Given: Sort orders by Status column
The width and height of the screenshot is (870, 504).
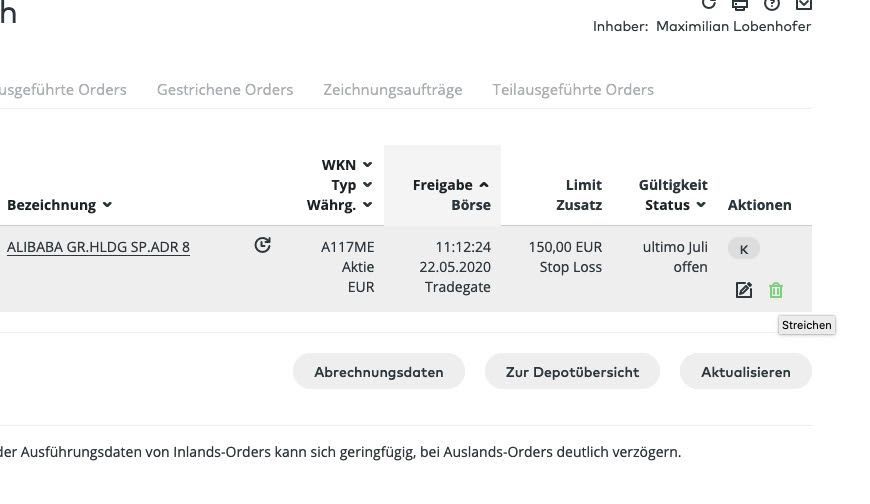Looking at the screenshot, I should [x=701, y=205].
